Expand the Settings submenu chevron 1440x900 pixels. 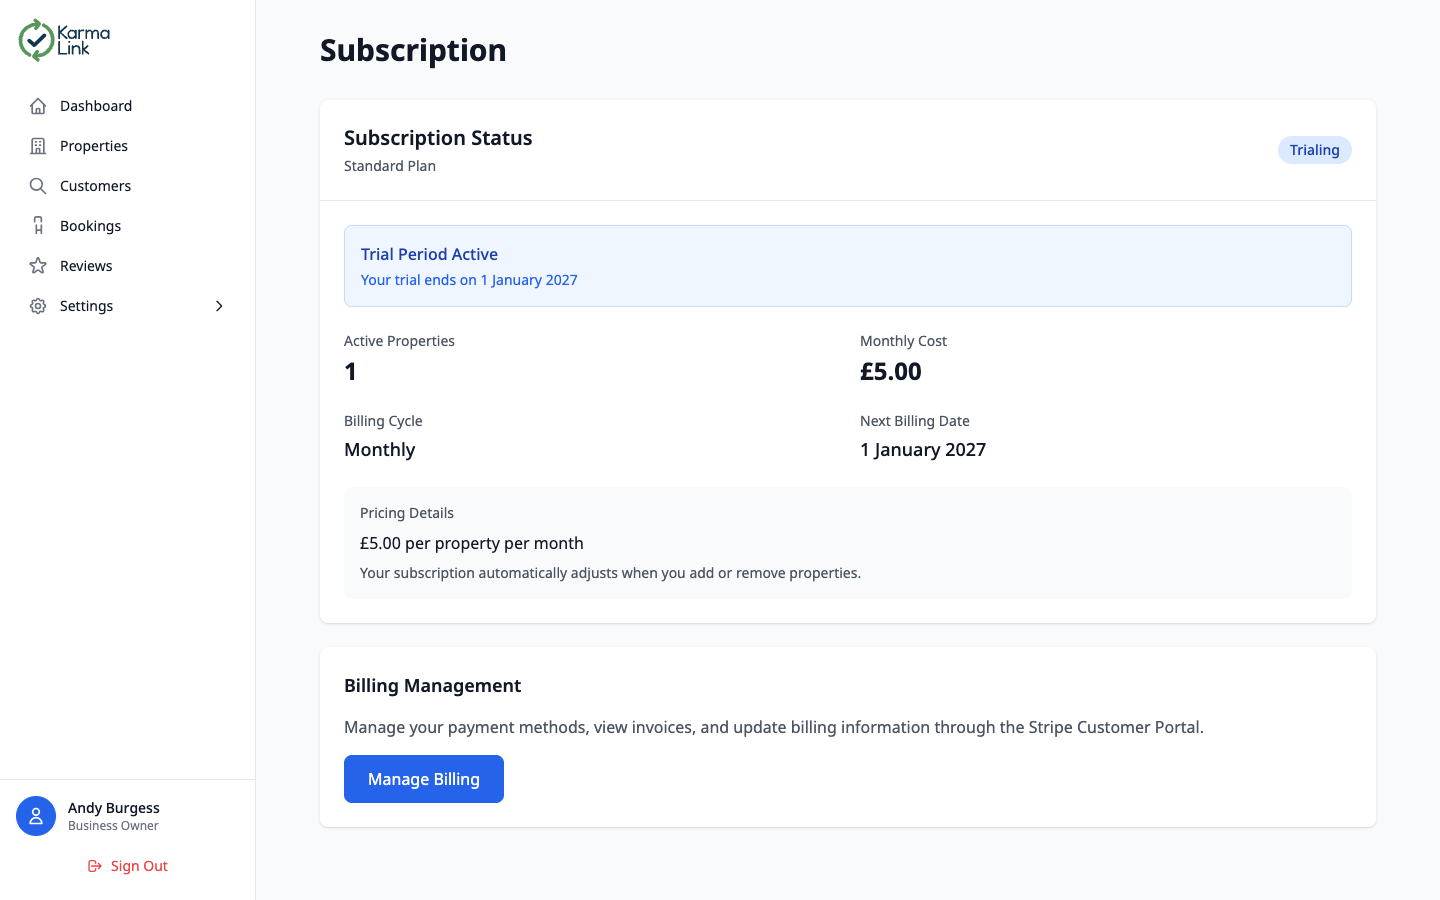(219, 306)
